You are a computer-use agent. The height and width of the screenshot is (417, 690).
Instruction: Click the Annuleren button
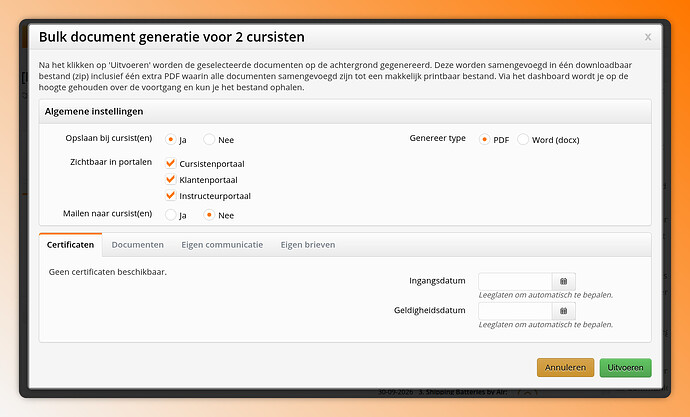click(565, 367)
